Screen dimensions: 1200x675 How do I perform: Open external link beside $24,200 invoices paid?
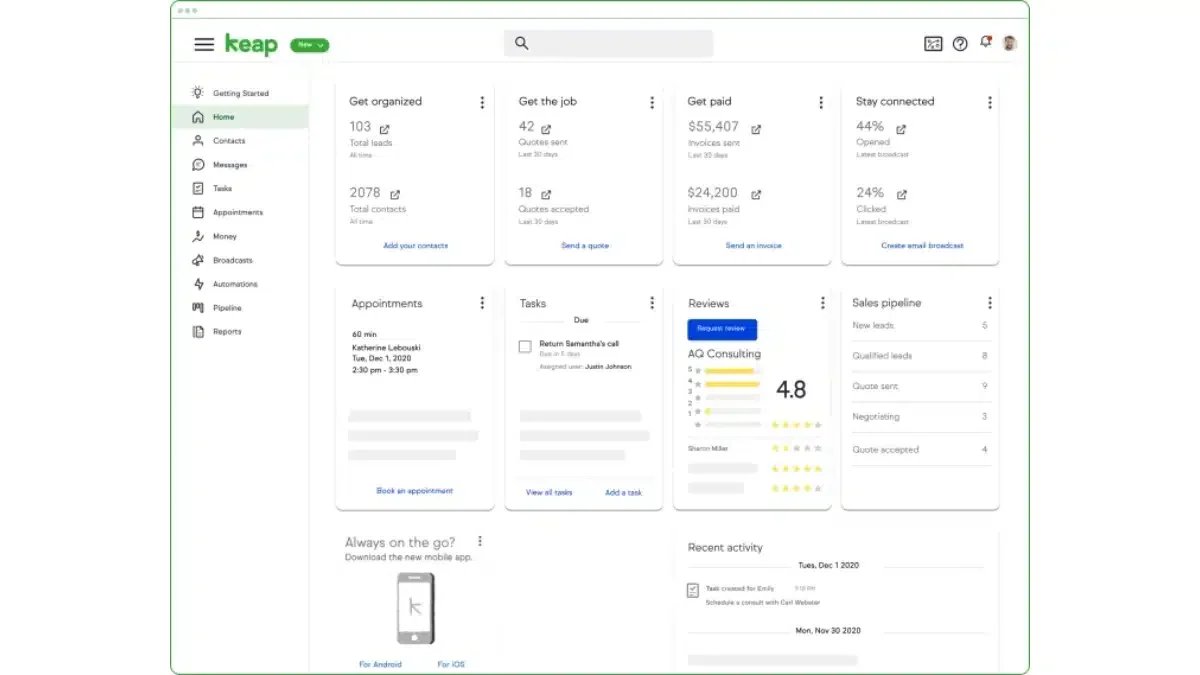[755, 194]
